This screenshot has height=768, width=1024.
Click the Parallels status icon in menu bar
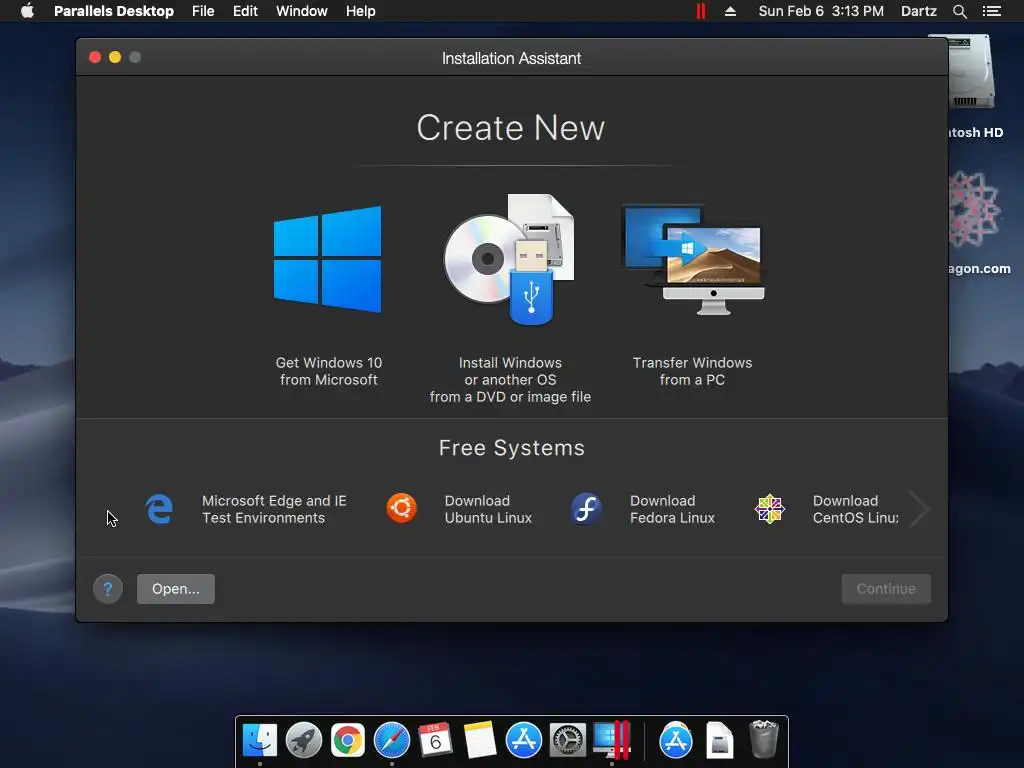[701, 11]
